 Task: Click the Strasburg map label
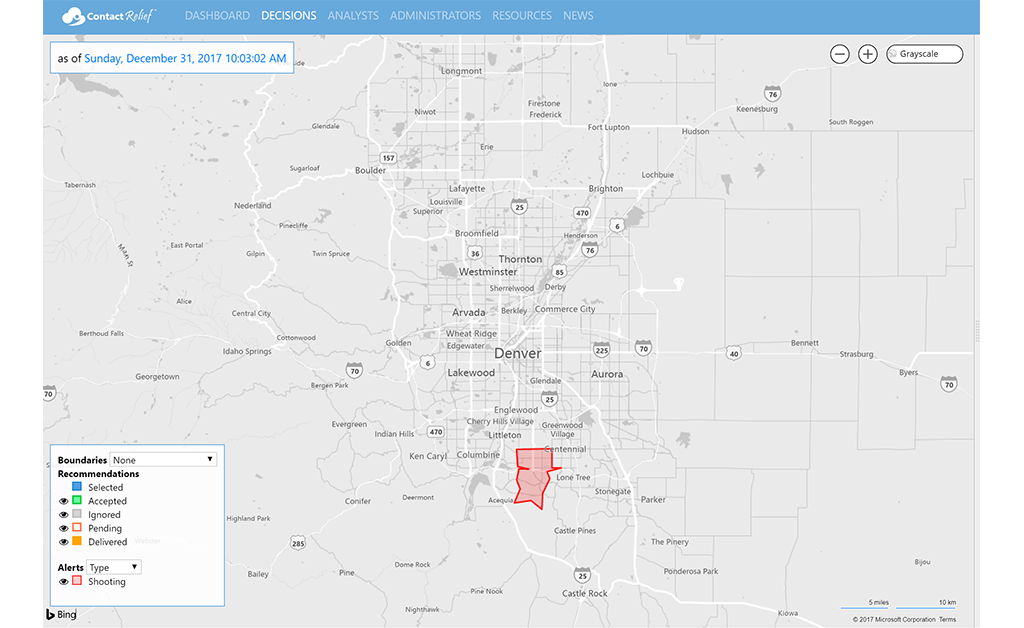[856, 354]
